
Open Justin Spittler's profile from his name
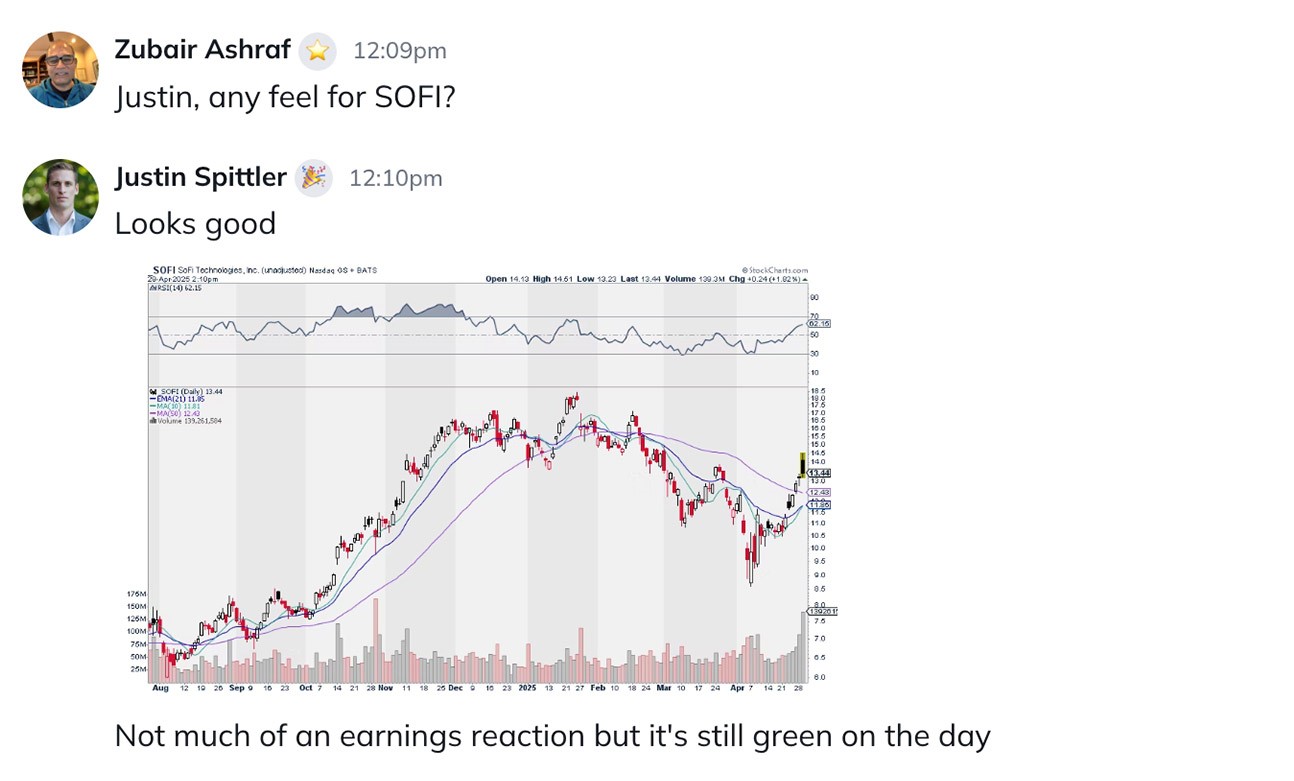200,177
